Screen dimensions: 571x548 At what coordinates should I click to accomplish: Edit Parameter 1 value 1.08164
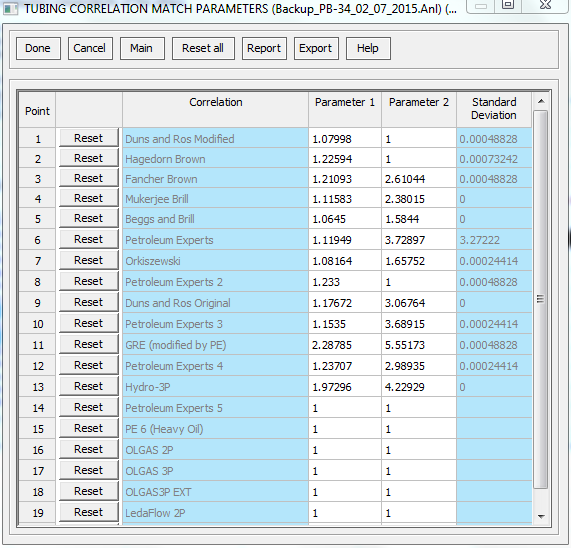[345, 261]
